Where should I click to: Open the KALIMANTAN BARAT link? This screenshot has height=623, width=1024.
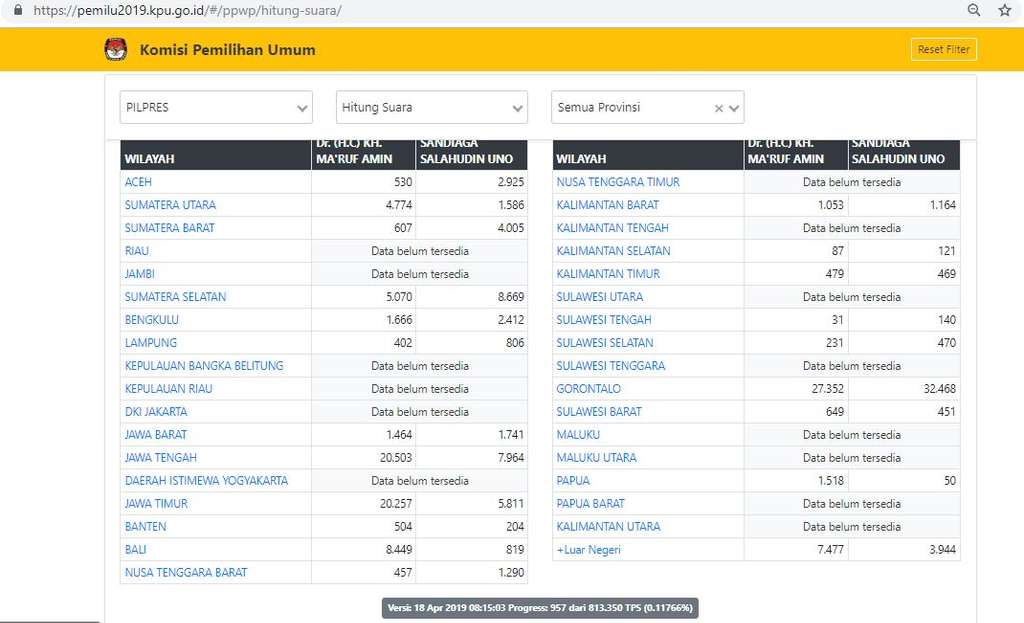coord(607,205)
